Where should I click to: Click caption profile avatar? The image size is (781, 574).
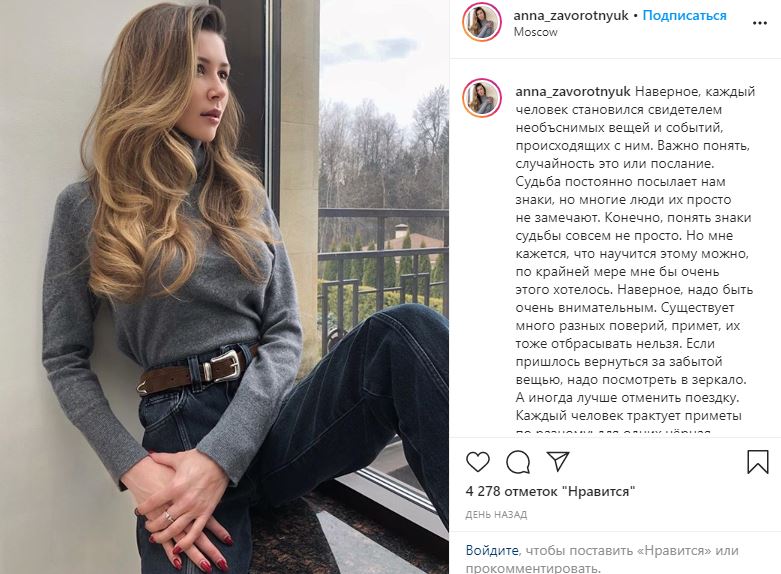pyautogui.click(x=482, y=98)
